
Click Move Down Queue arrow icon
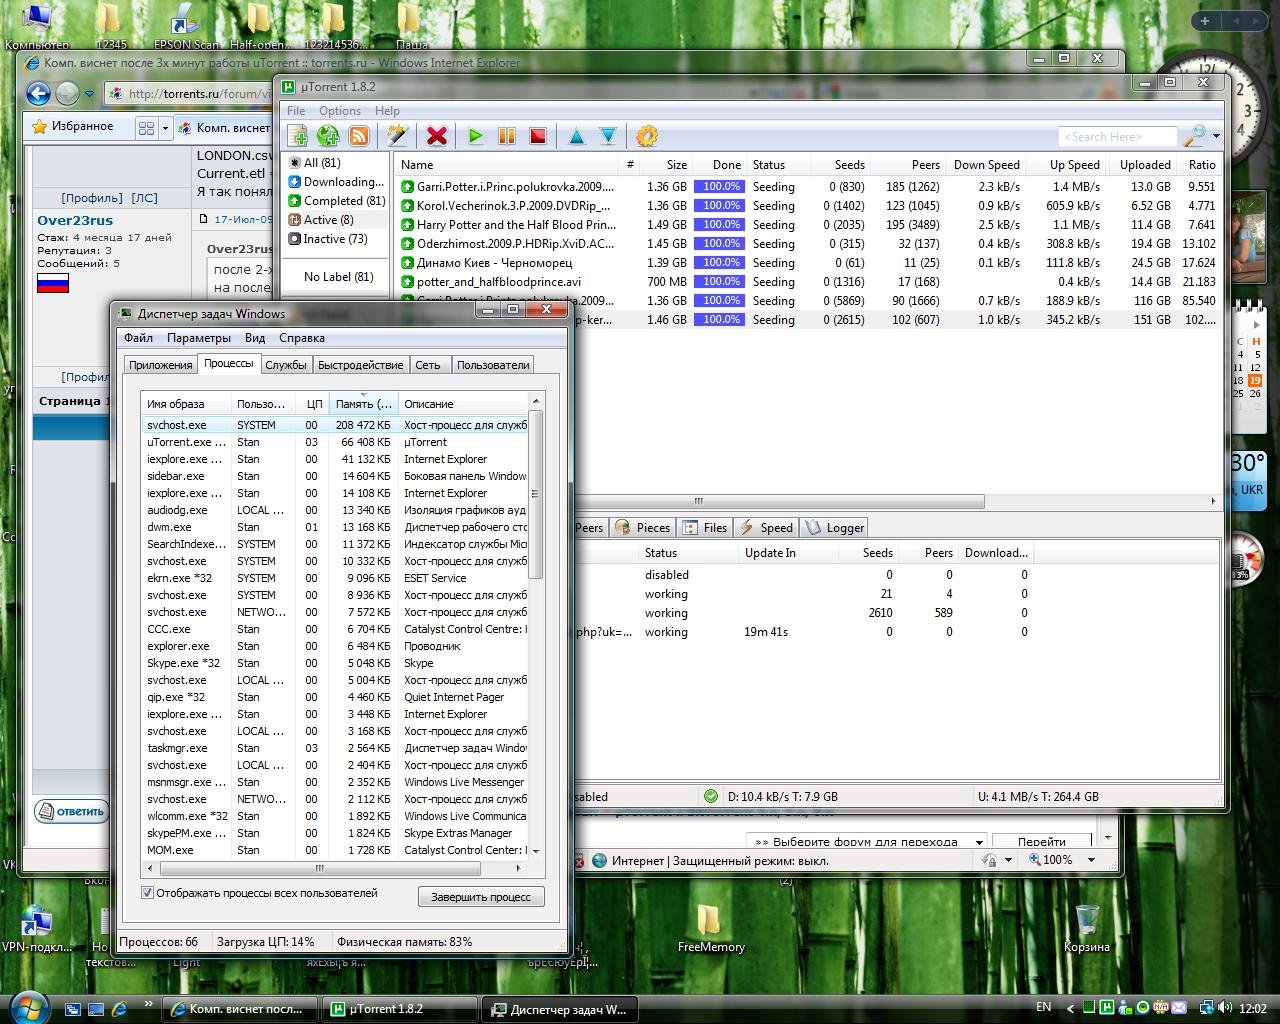pos(607,136)
